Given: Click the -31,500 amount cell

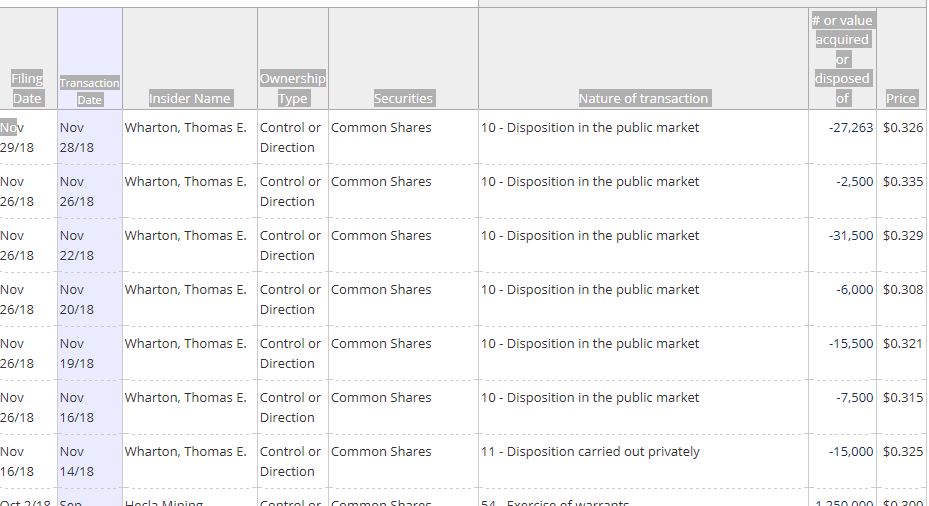Looking at the screenshot, I should [x=847, y=236].
